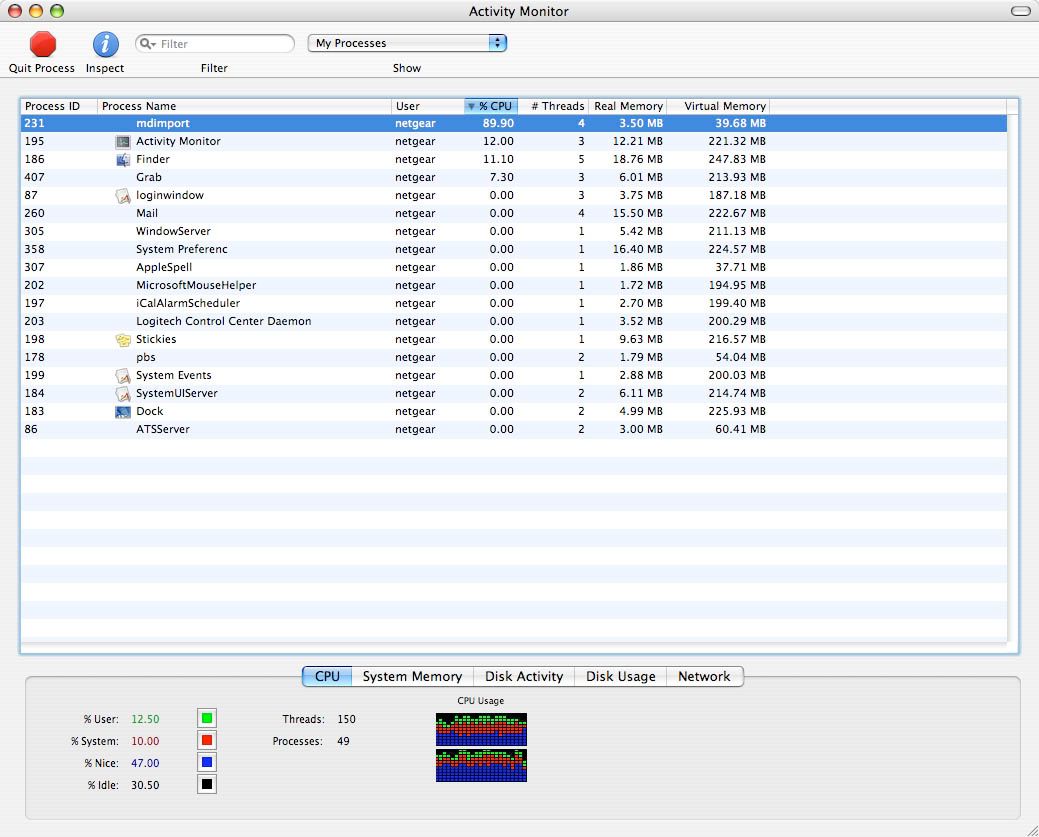The height and width of the screenshot is (837, 1039).
Task: Click the lower CPU Usage graph
Action: point(481,765)
